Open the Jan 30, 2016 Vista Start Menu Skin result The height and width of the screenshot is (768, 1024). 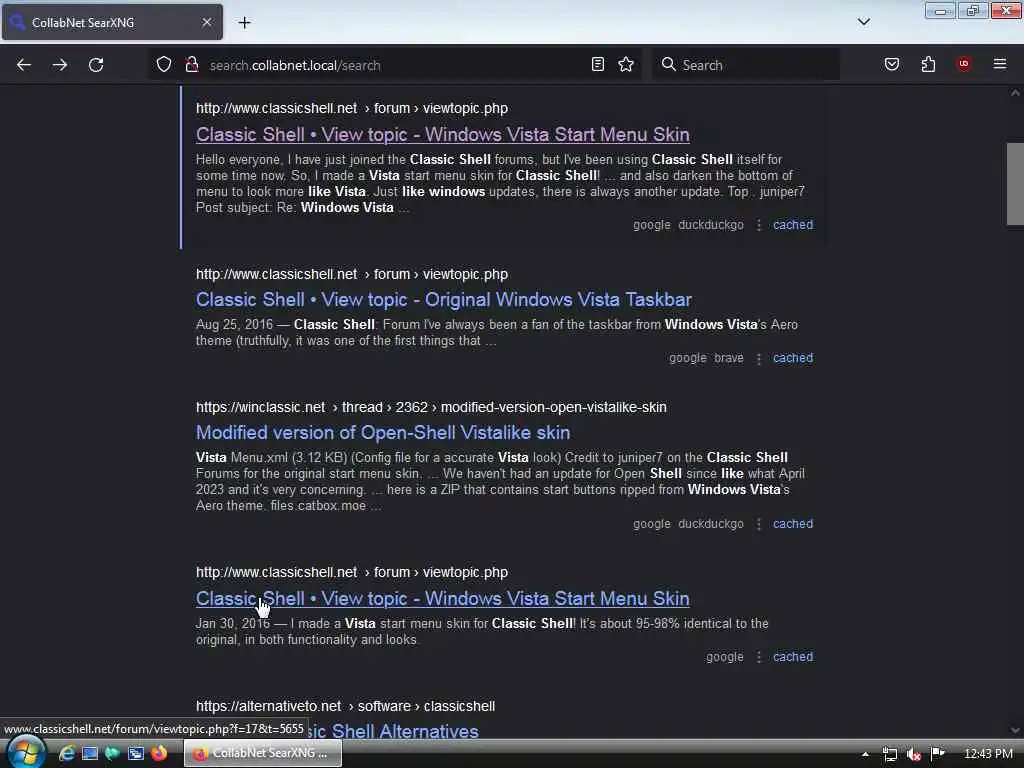pyautogui.click(x=443, y=599)
